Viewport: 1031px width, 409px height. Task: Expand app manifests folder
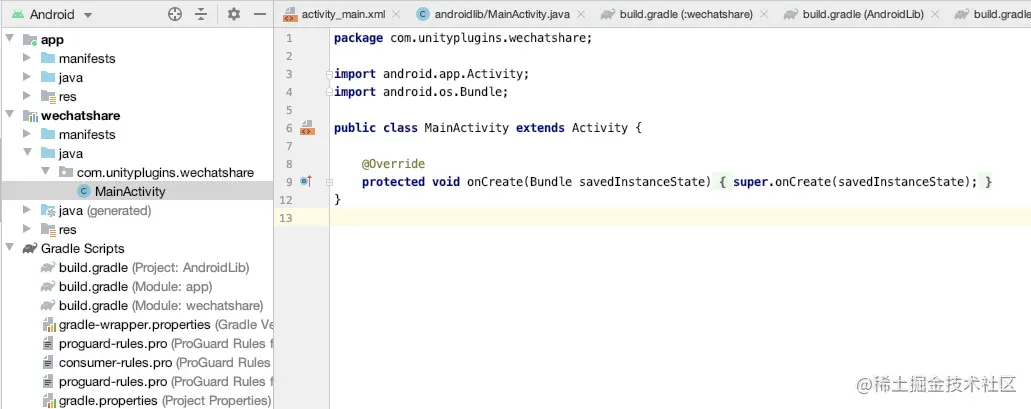27,58
